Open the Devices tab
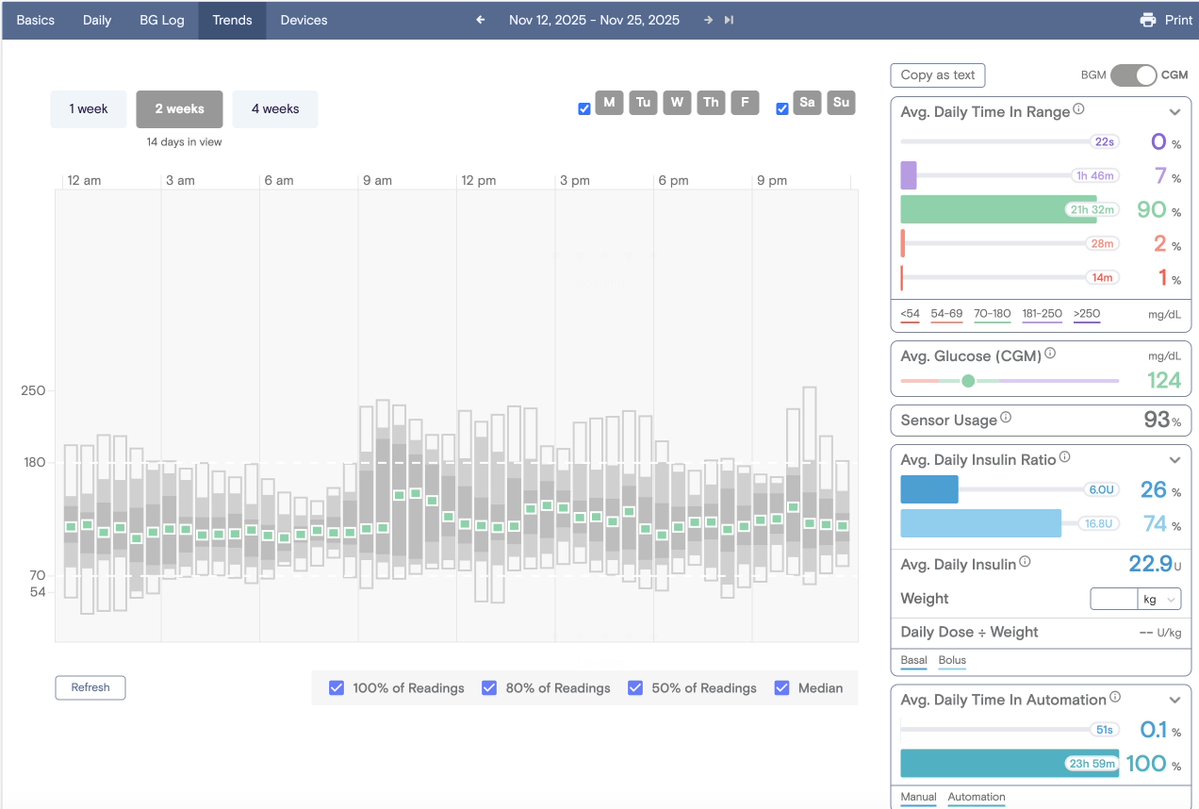The image size is (1199, 809). (303, 20)
